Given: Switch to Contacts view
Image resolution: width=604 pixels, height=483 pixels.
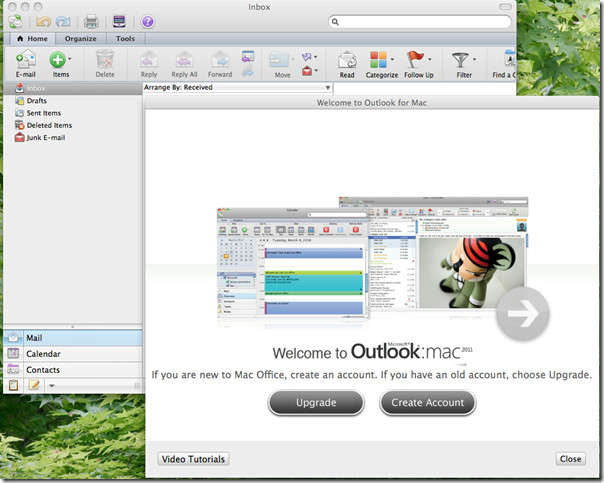Looking at the screenshot, I should coord(73,370).
